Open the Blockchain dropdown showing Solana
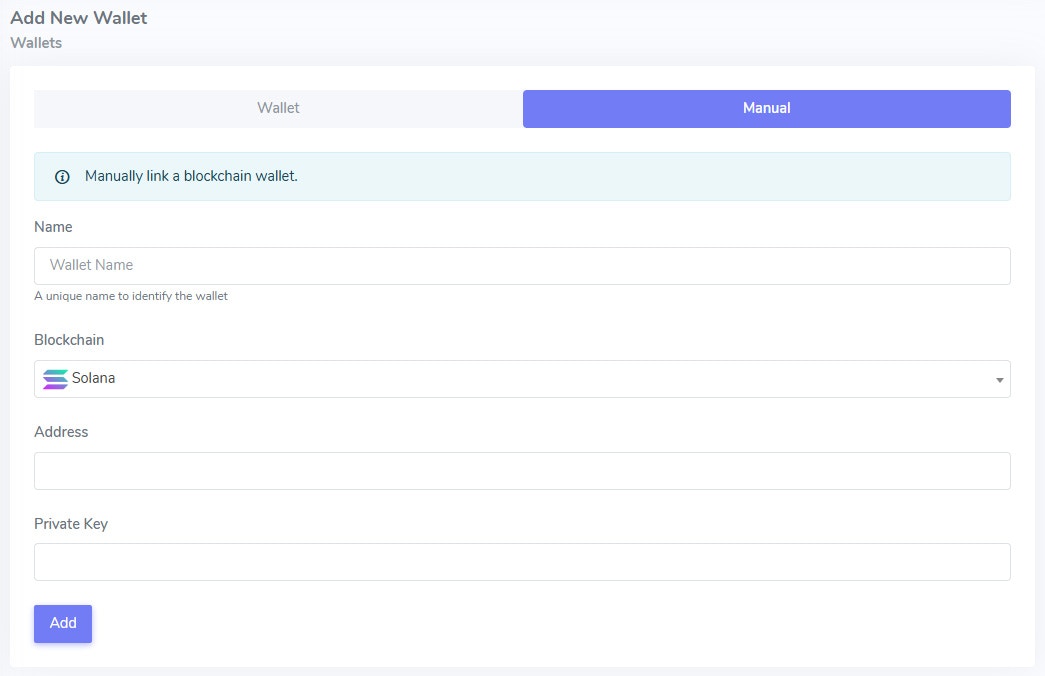This screenshot has width=1045, height=676. pyautogui.click(x=522, y=379)
